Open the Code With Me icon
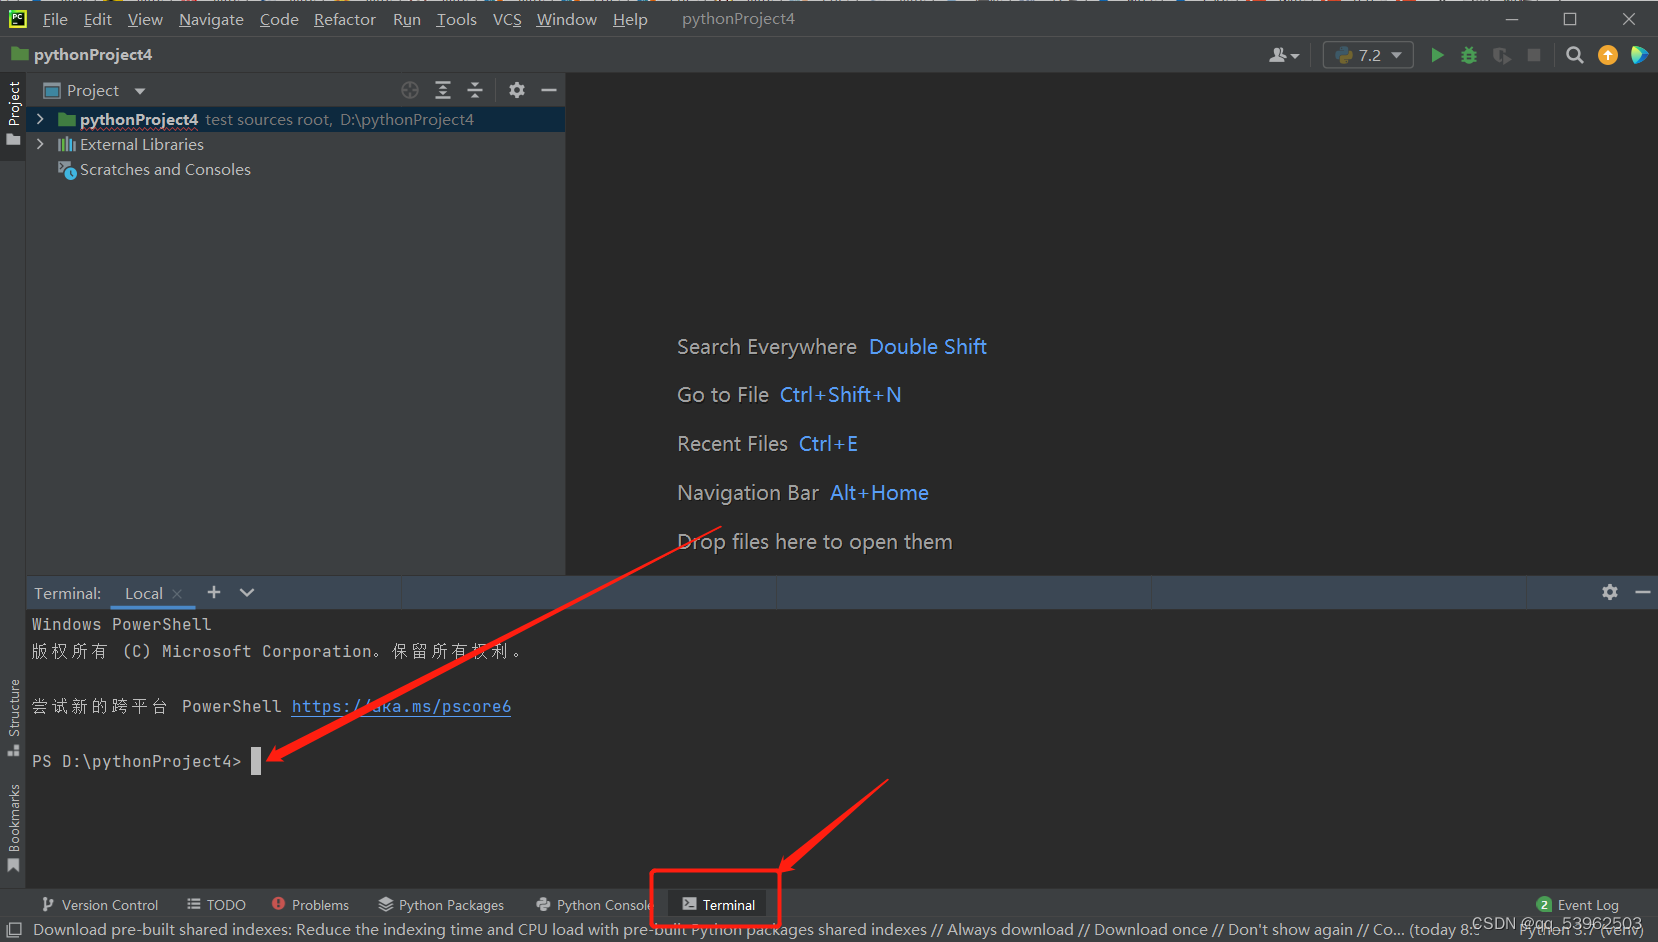 [x=1639, y=55]
